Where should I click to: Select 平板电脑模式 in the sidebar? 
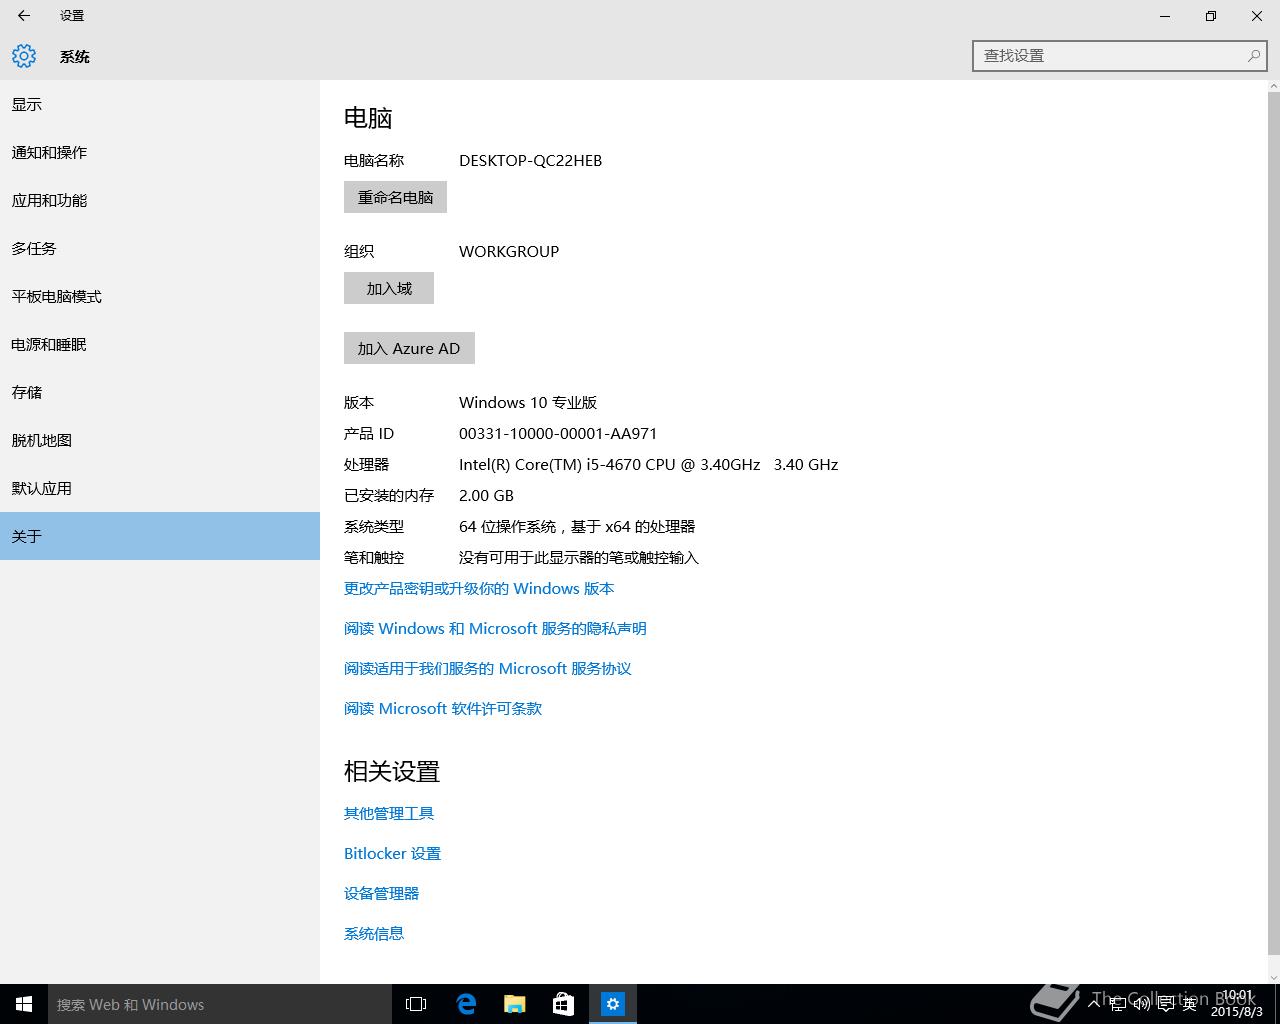coord(160,296)
